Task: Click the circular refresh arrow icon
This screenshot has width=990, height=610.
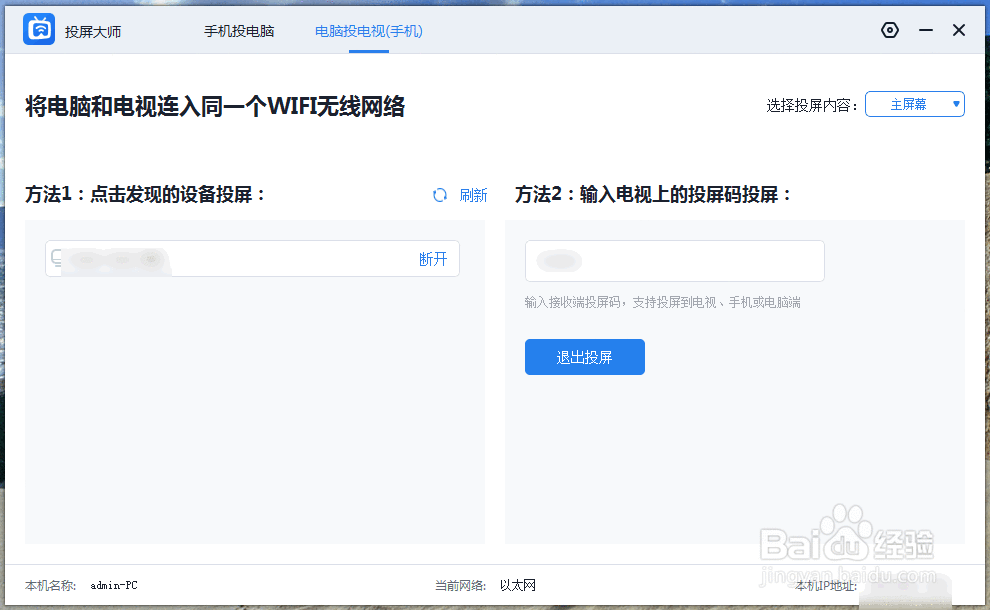Action: (440, 195)
